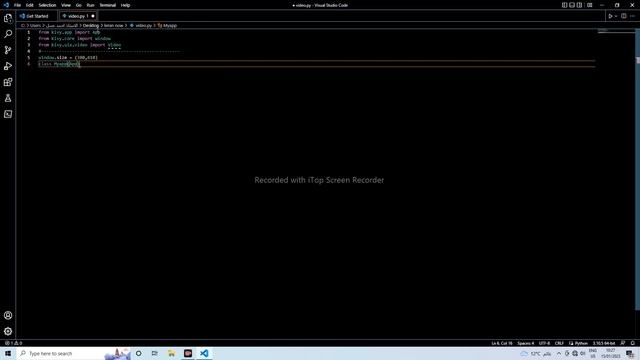The image size is (640, 360).
Task: Click line 3 kivy.uix.video import statement
Action: click(80, 45)
